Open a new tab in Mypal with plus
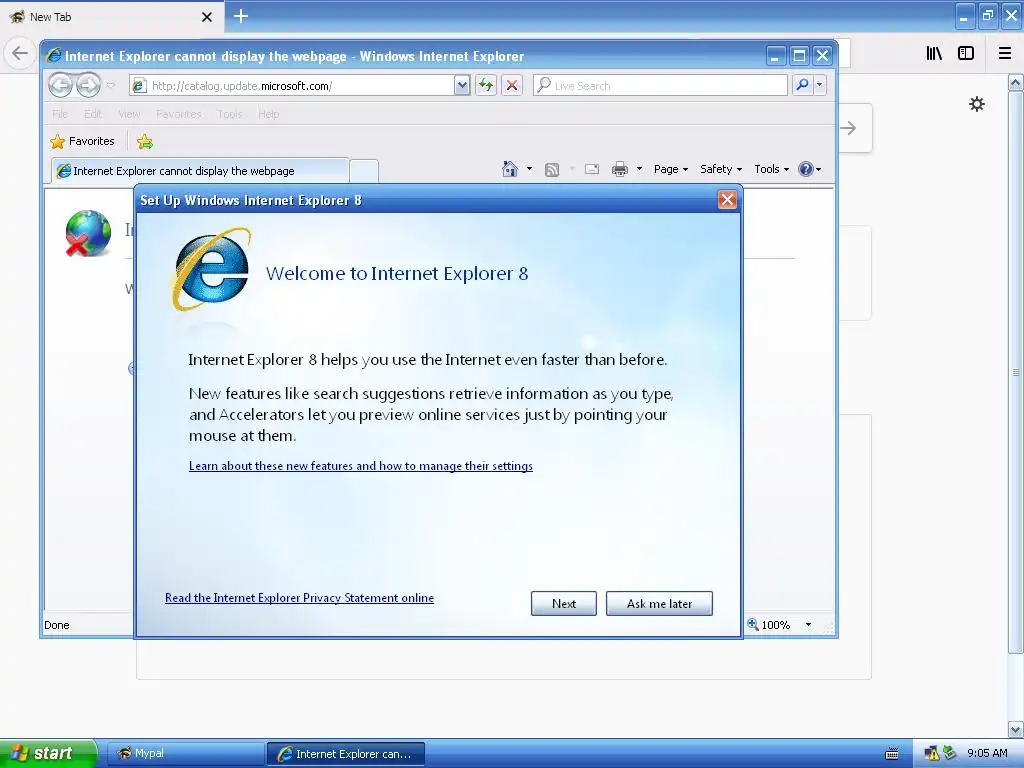Viewport: 1024px width, 768px height. (x=240, y=16)
